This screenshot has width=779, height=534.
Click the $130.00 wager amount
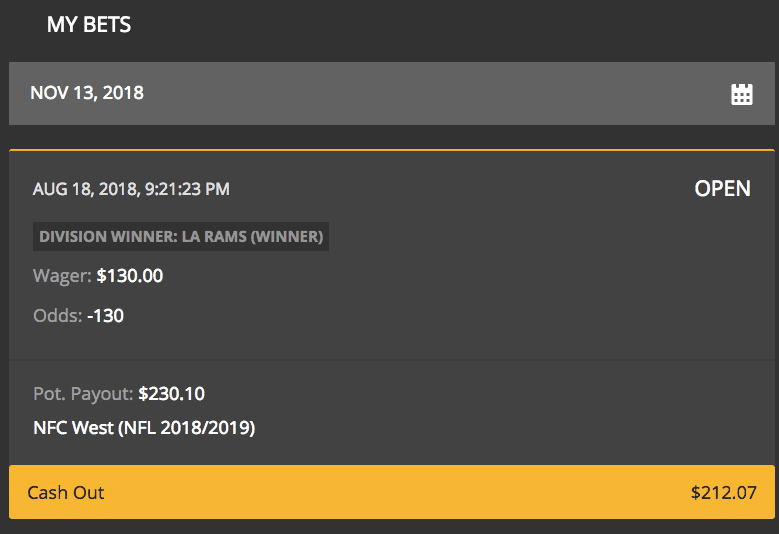130,276
